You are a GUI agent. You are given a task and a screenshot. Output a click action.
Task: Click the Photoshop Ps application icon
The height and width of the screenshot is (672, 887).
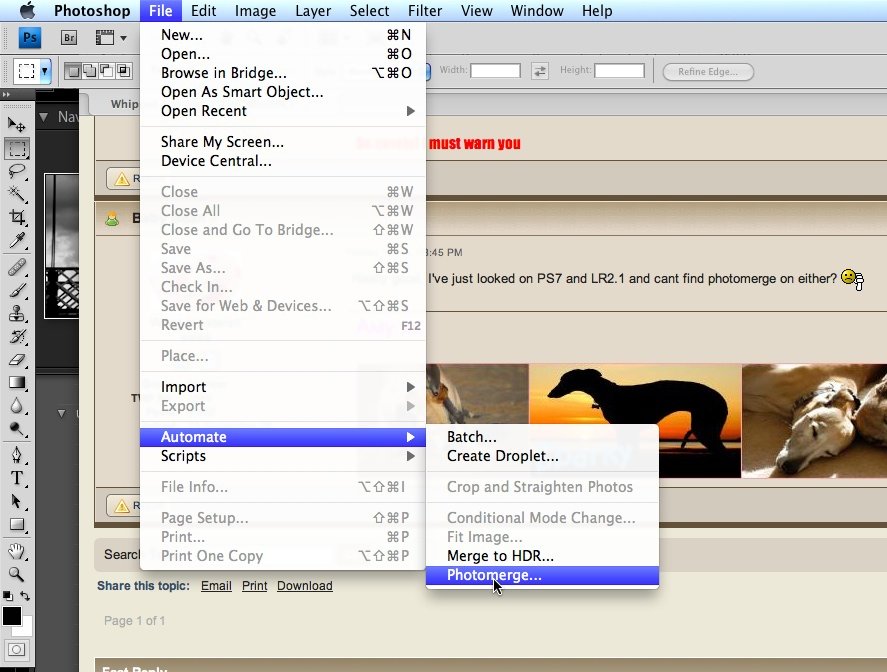click(29, 38)
